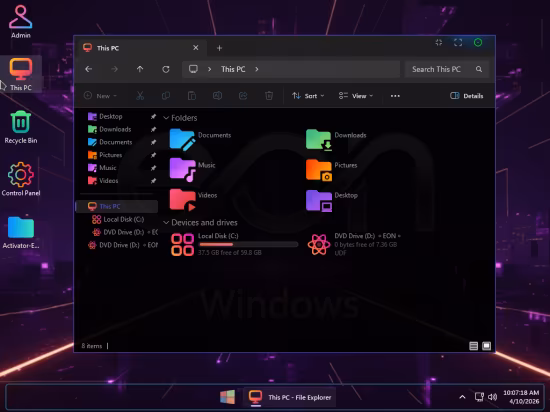Click the pin icon next to Downloads

153,129
